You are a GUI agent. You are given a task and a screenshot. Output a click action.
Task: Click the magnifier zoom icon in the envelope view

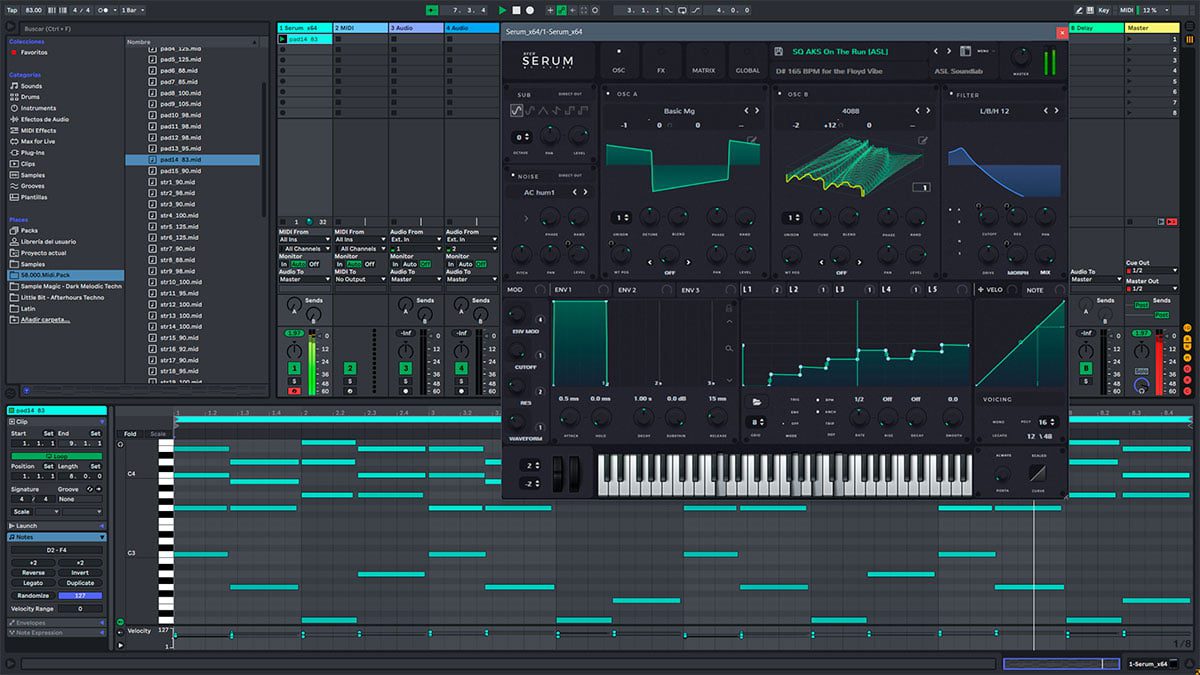pyautogui.click(x=731, y=348)
